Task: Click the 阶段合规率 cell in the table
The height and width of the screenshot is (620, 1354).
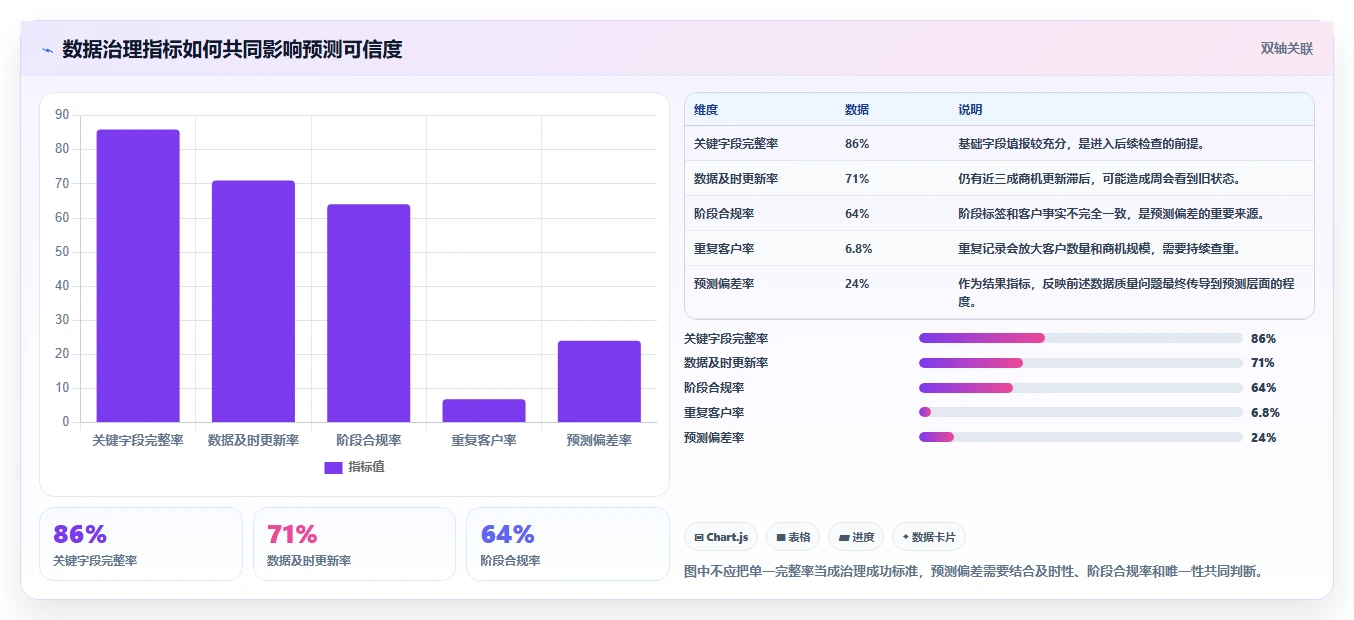Action: point(724,214)
